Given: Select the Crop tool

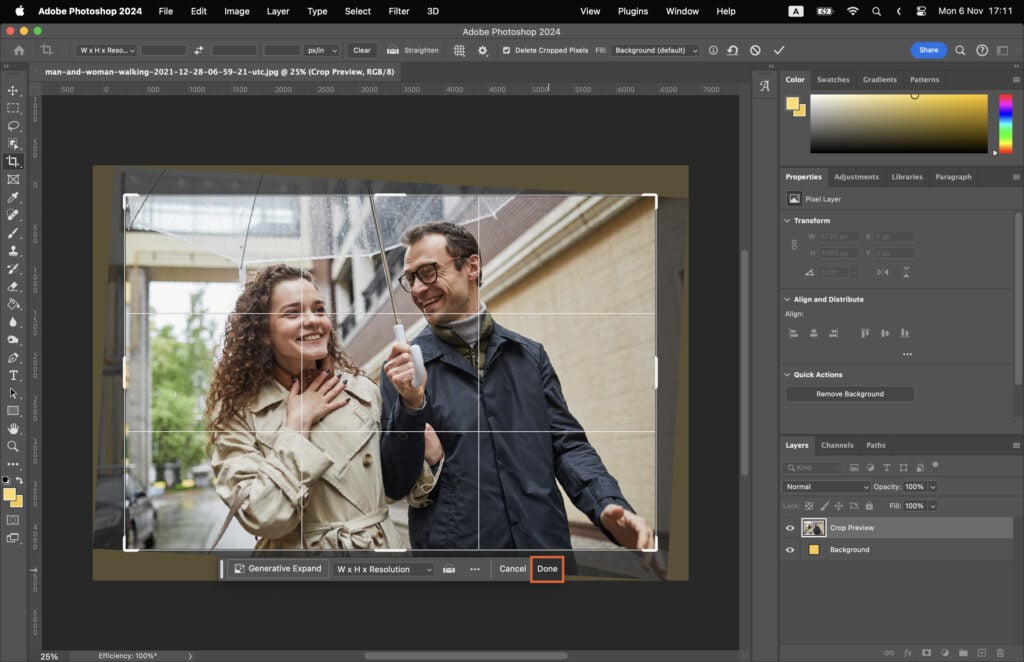Looking at the screenshot, I should [x=13, y=161].
